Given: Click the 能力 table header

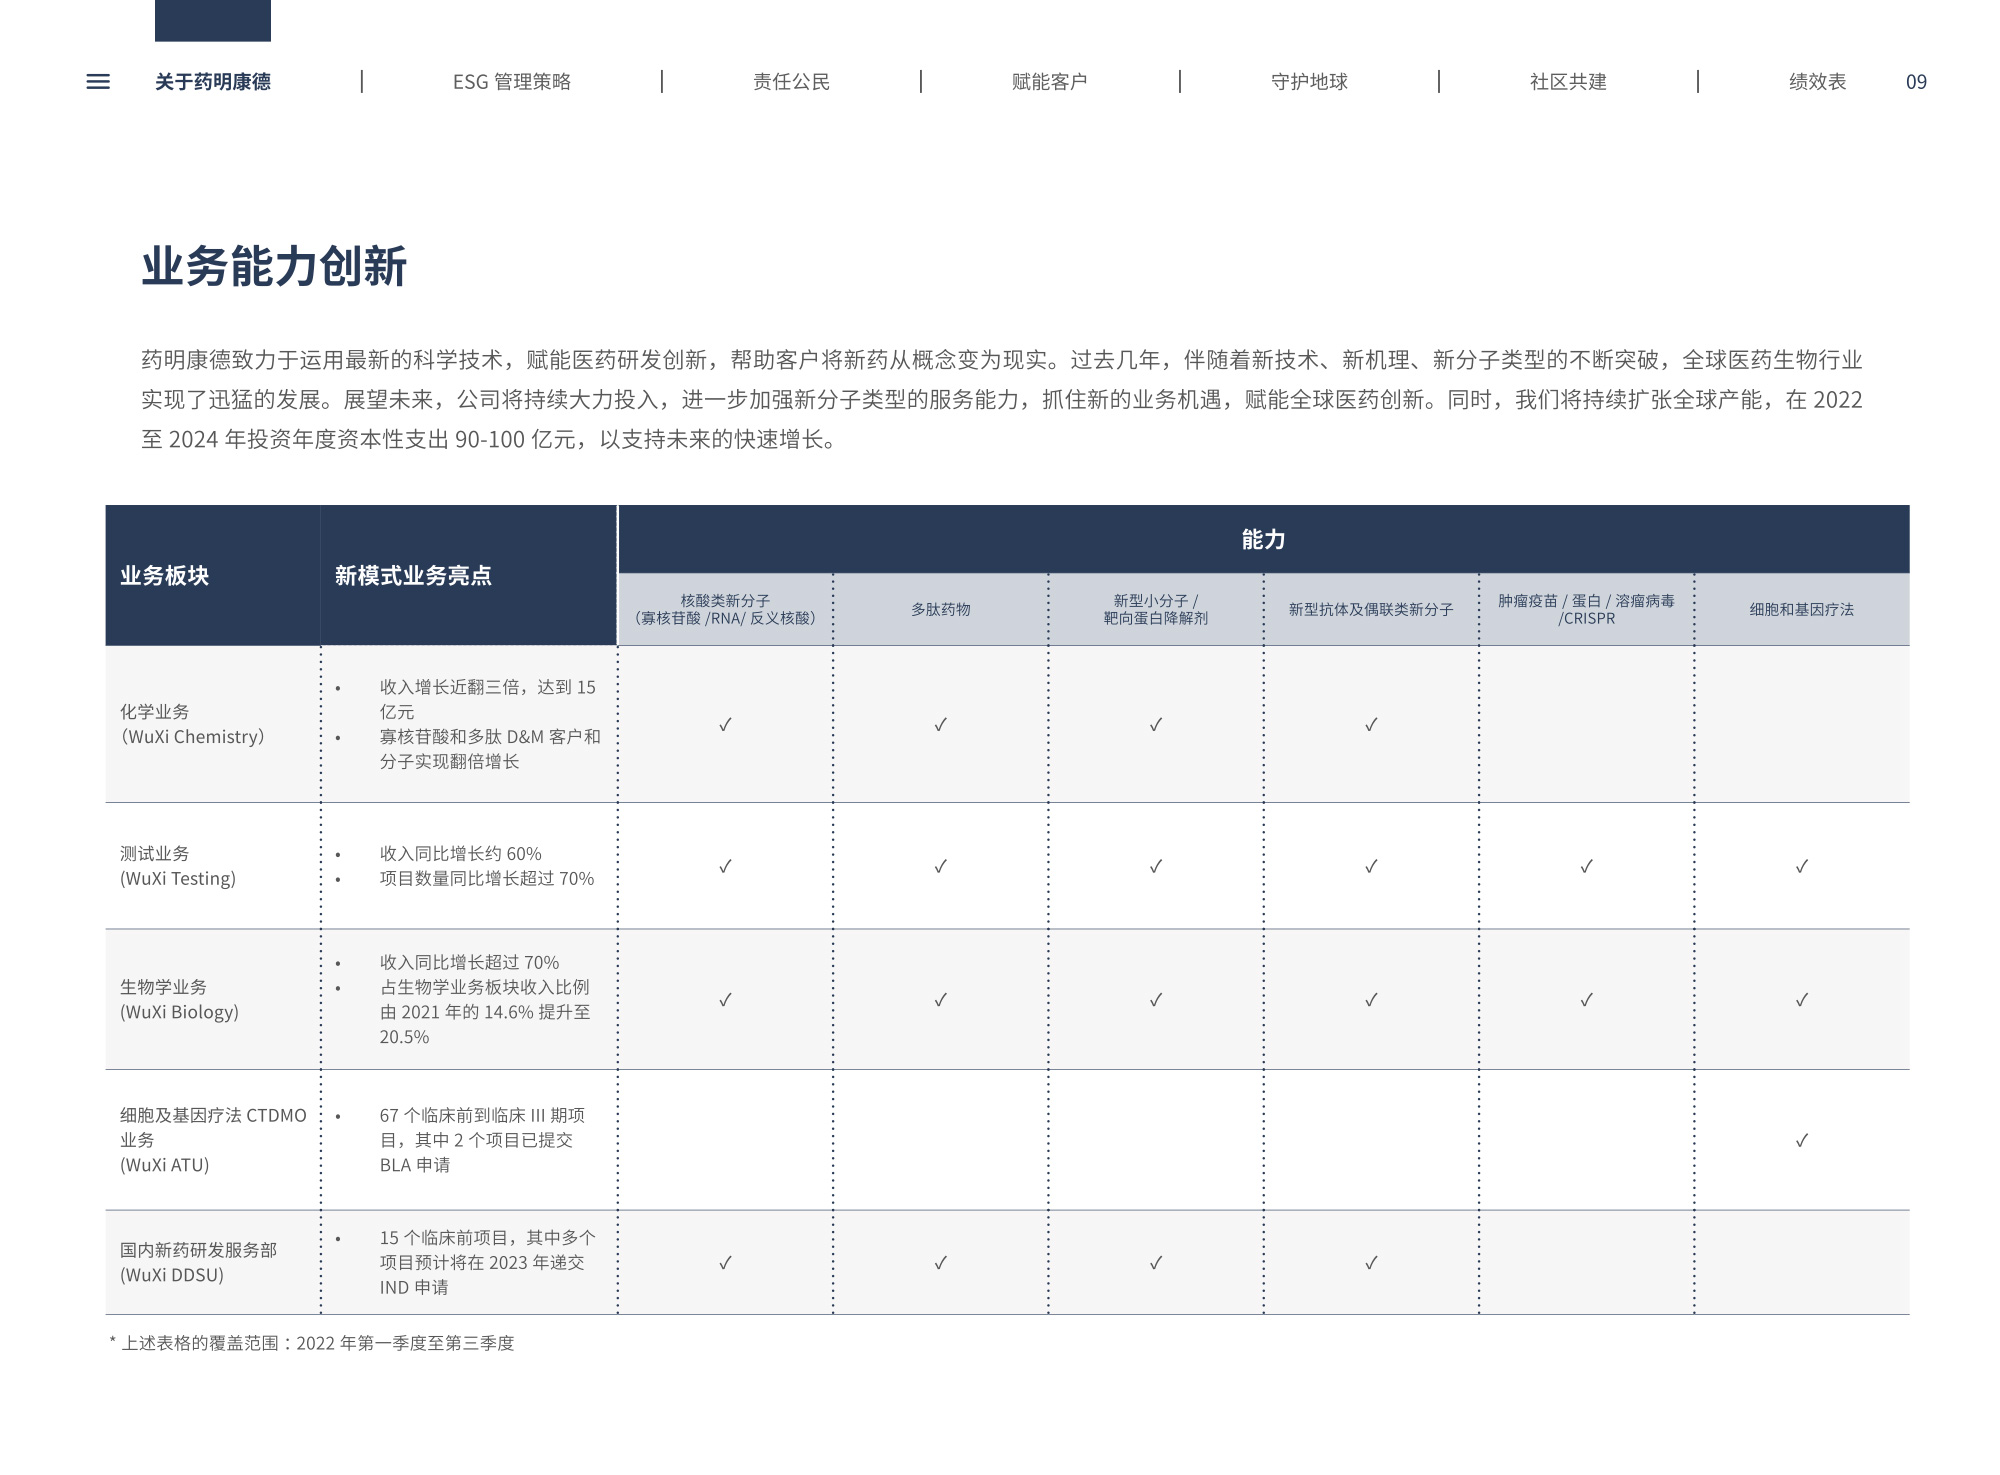Looking at the screenshot, I should (x=1263, y=540).
